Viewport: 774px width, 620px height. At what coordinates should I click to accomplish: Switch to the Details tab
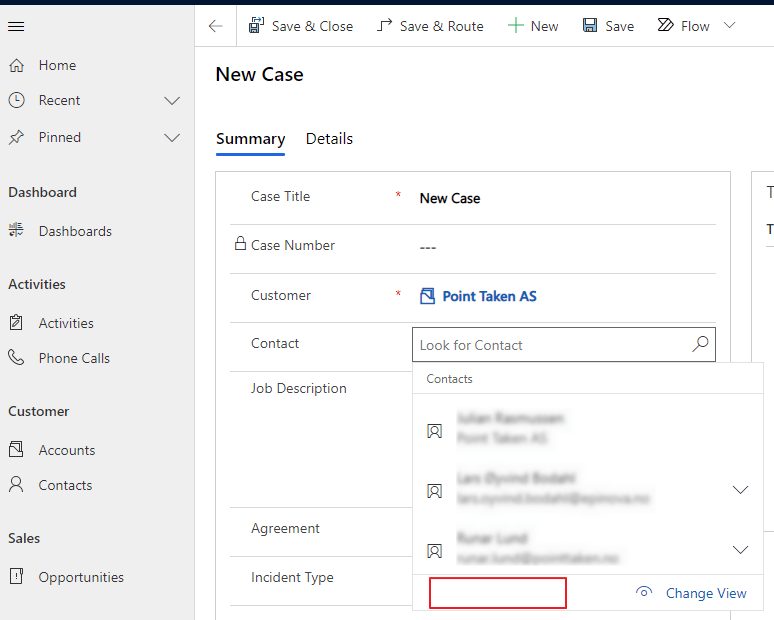point(329,139)
